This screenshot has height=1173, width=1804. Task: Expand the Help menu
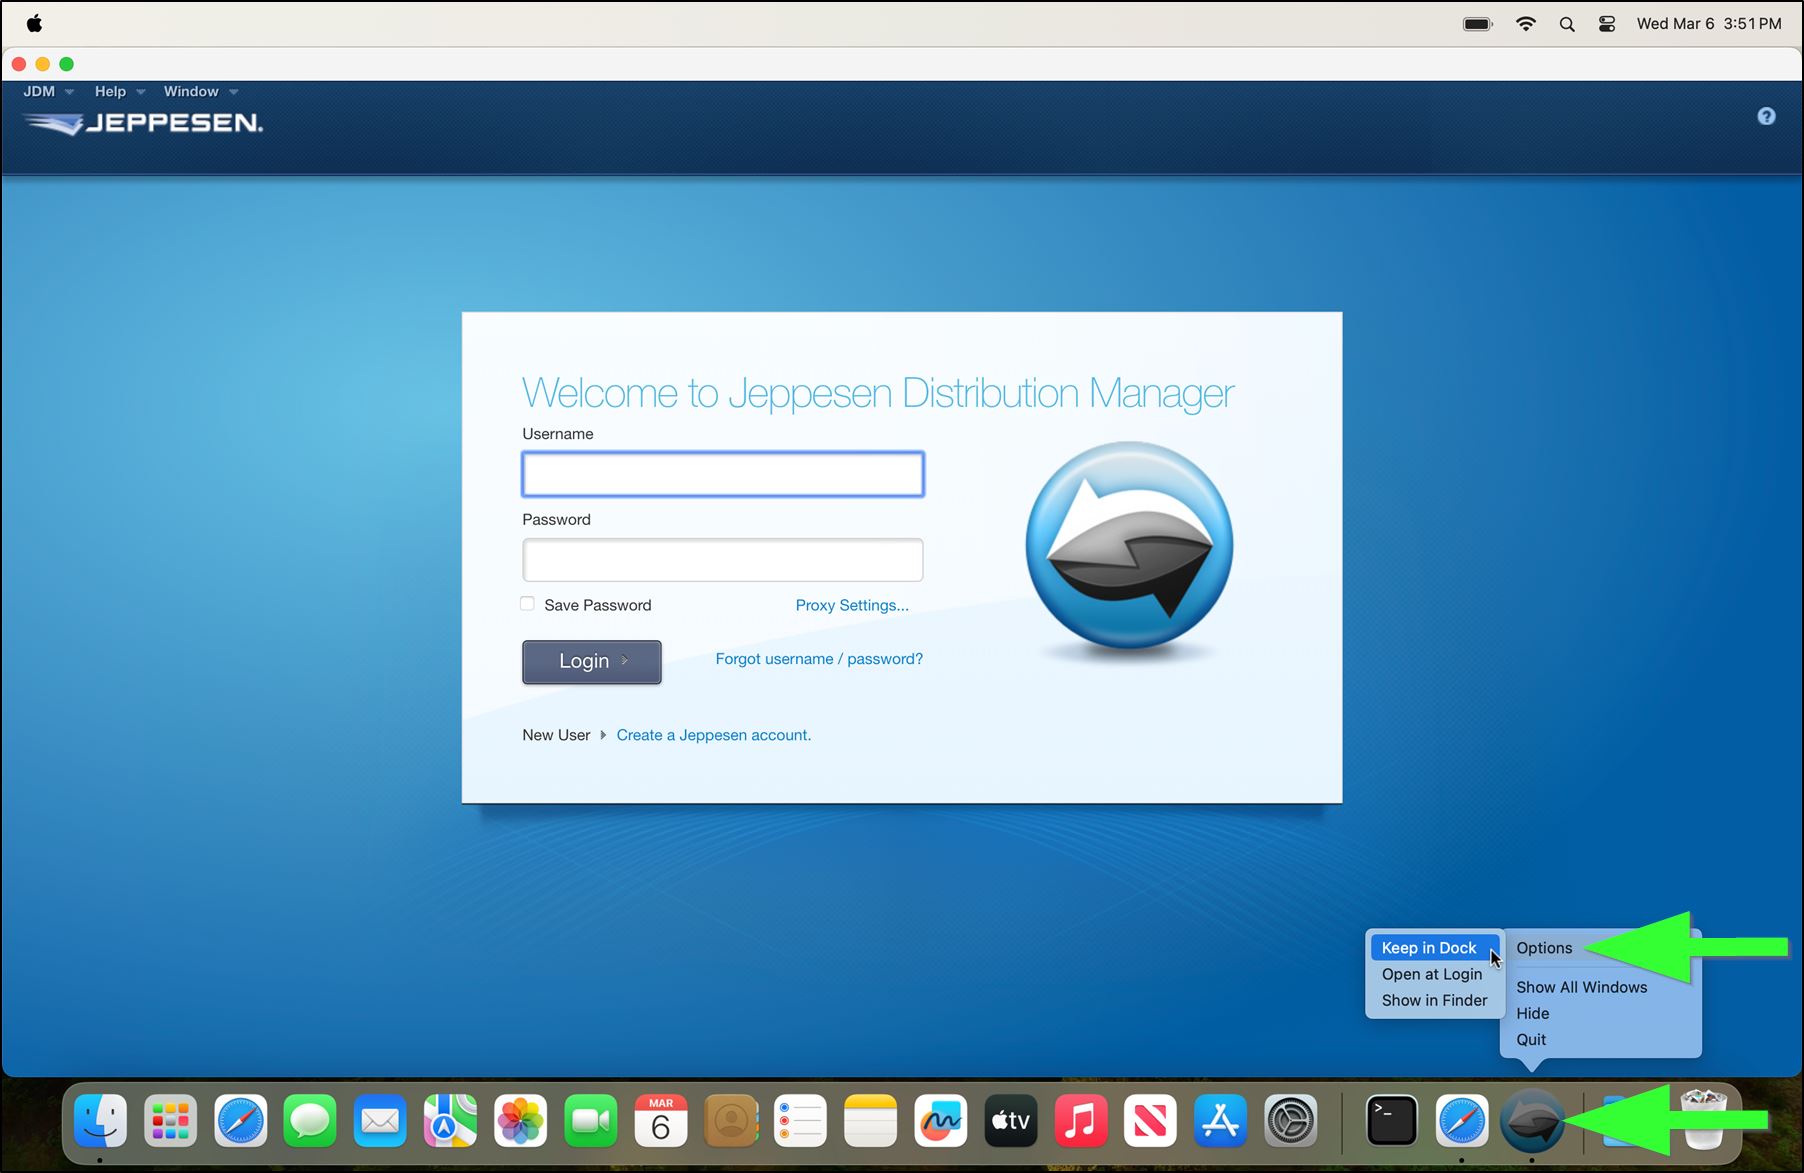pyautogui.click(x=110, y=91)
